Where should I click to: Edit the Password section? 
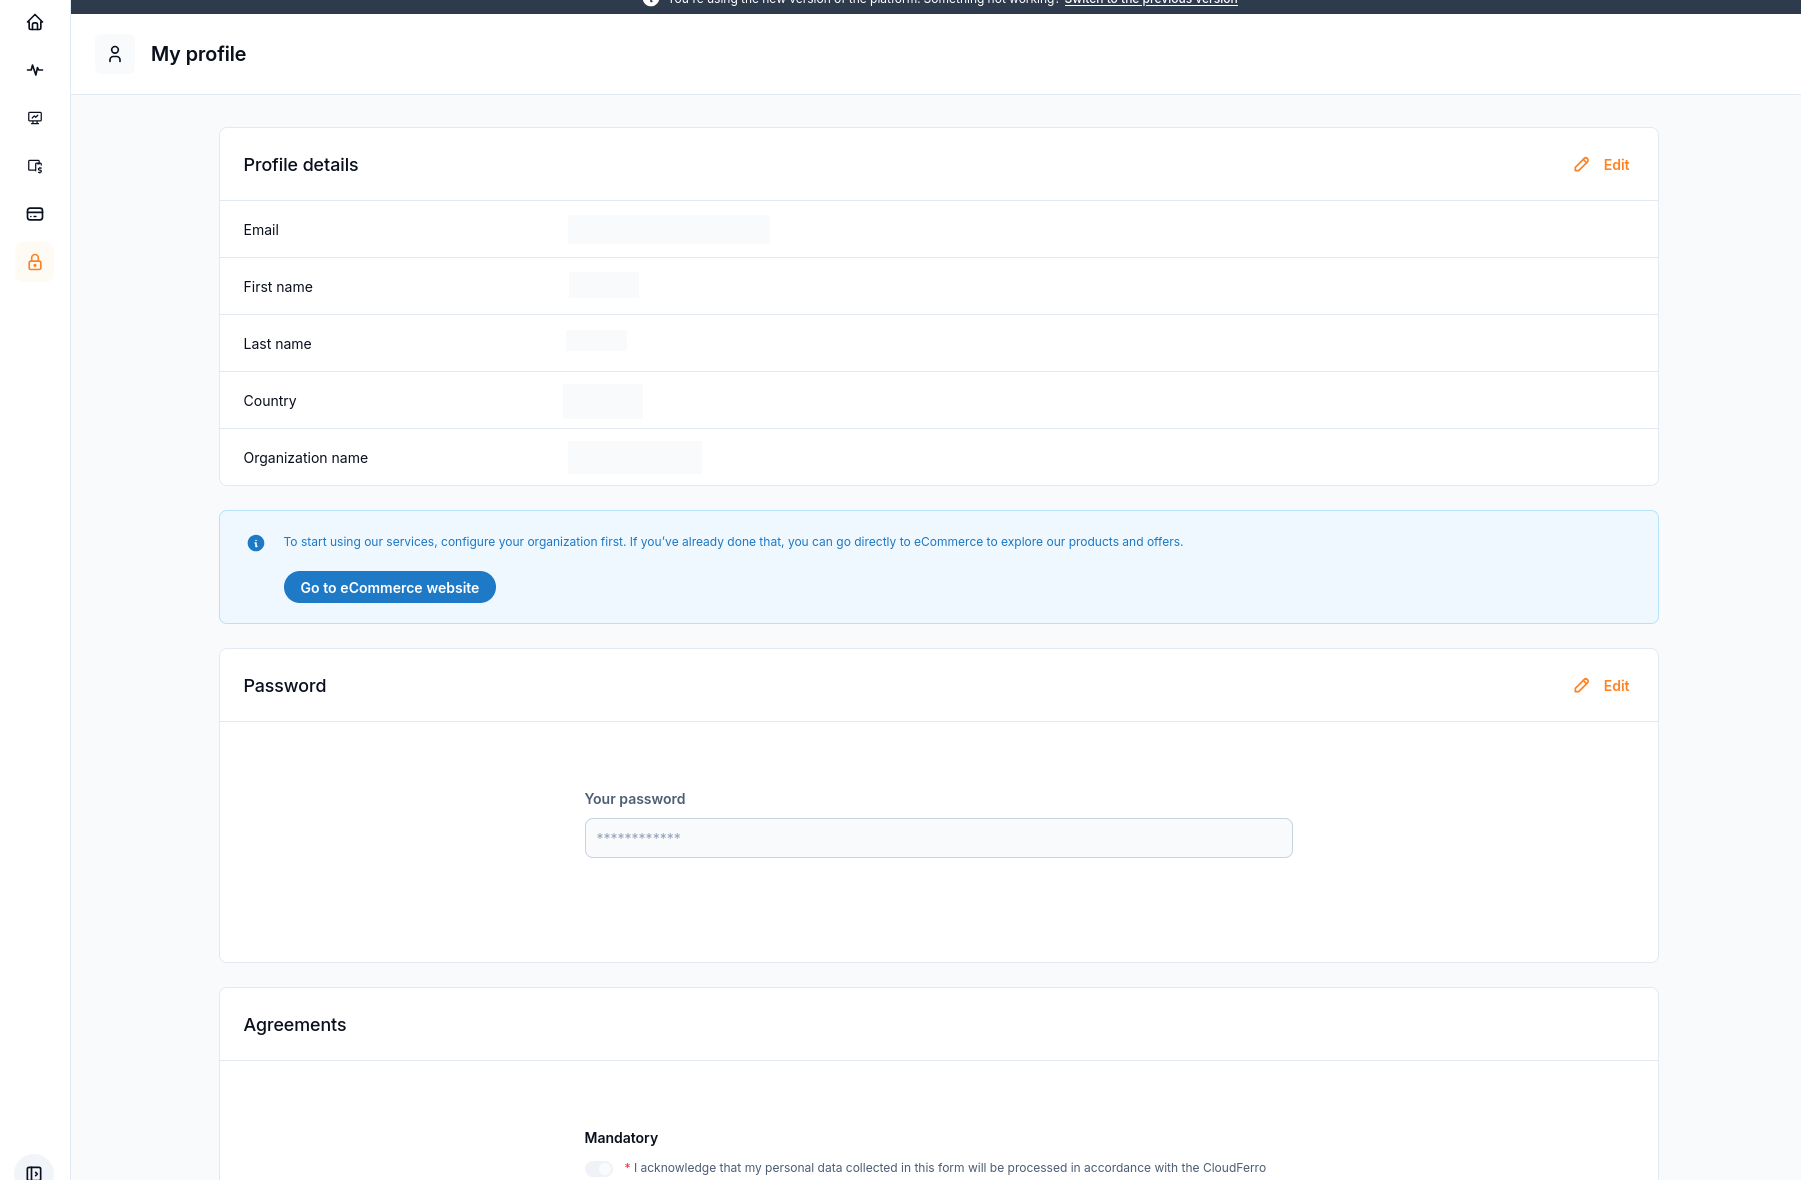tap(1601, 686)
